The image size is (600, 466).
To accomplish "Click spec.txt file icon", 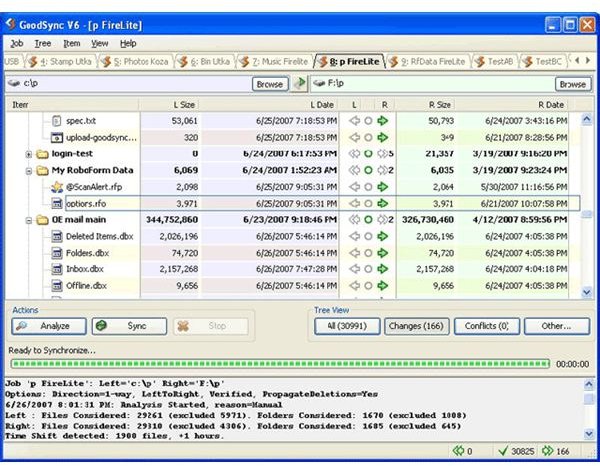I will [57, 121].
